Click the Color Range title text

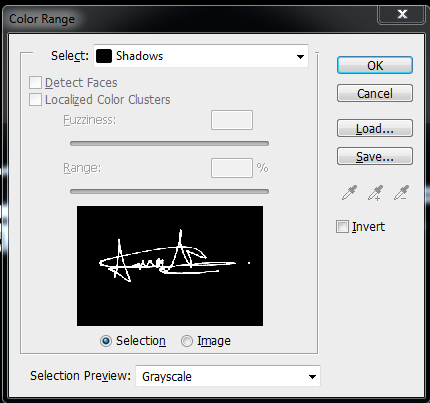tap(42, 19)
